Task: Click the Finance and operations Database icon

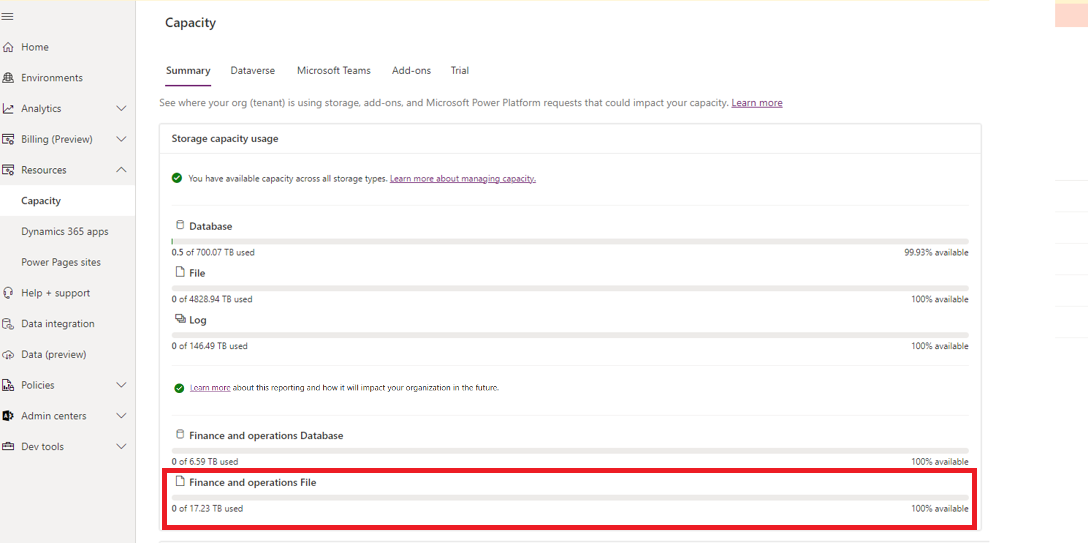Action: point(180,435)
